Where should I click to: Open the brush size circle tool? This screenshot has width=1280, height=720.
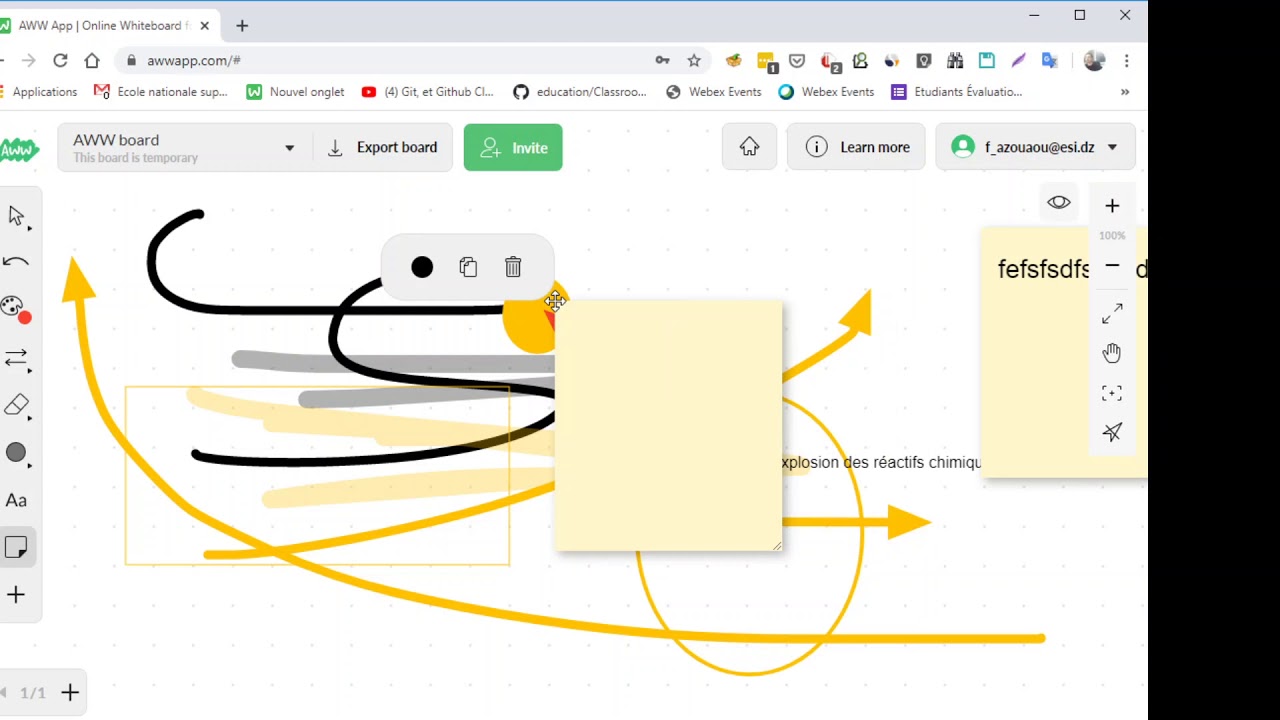point(16,453)
